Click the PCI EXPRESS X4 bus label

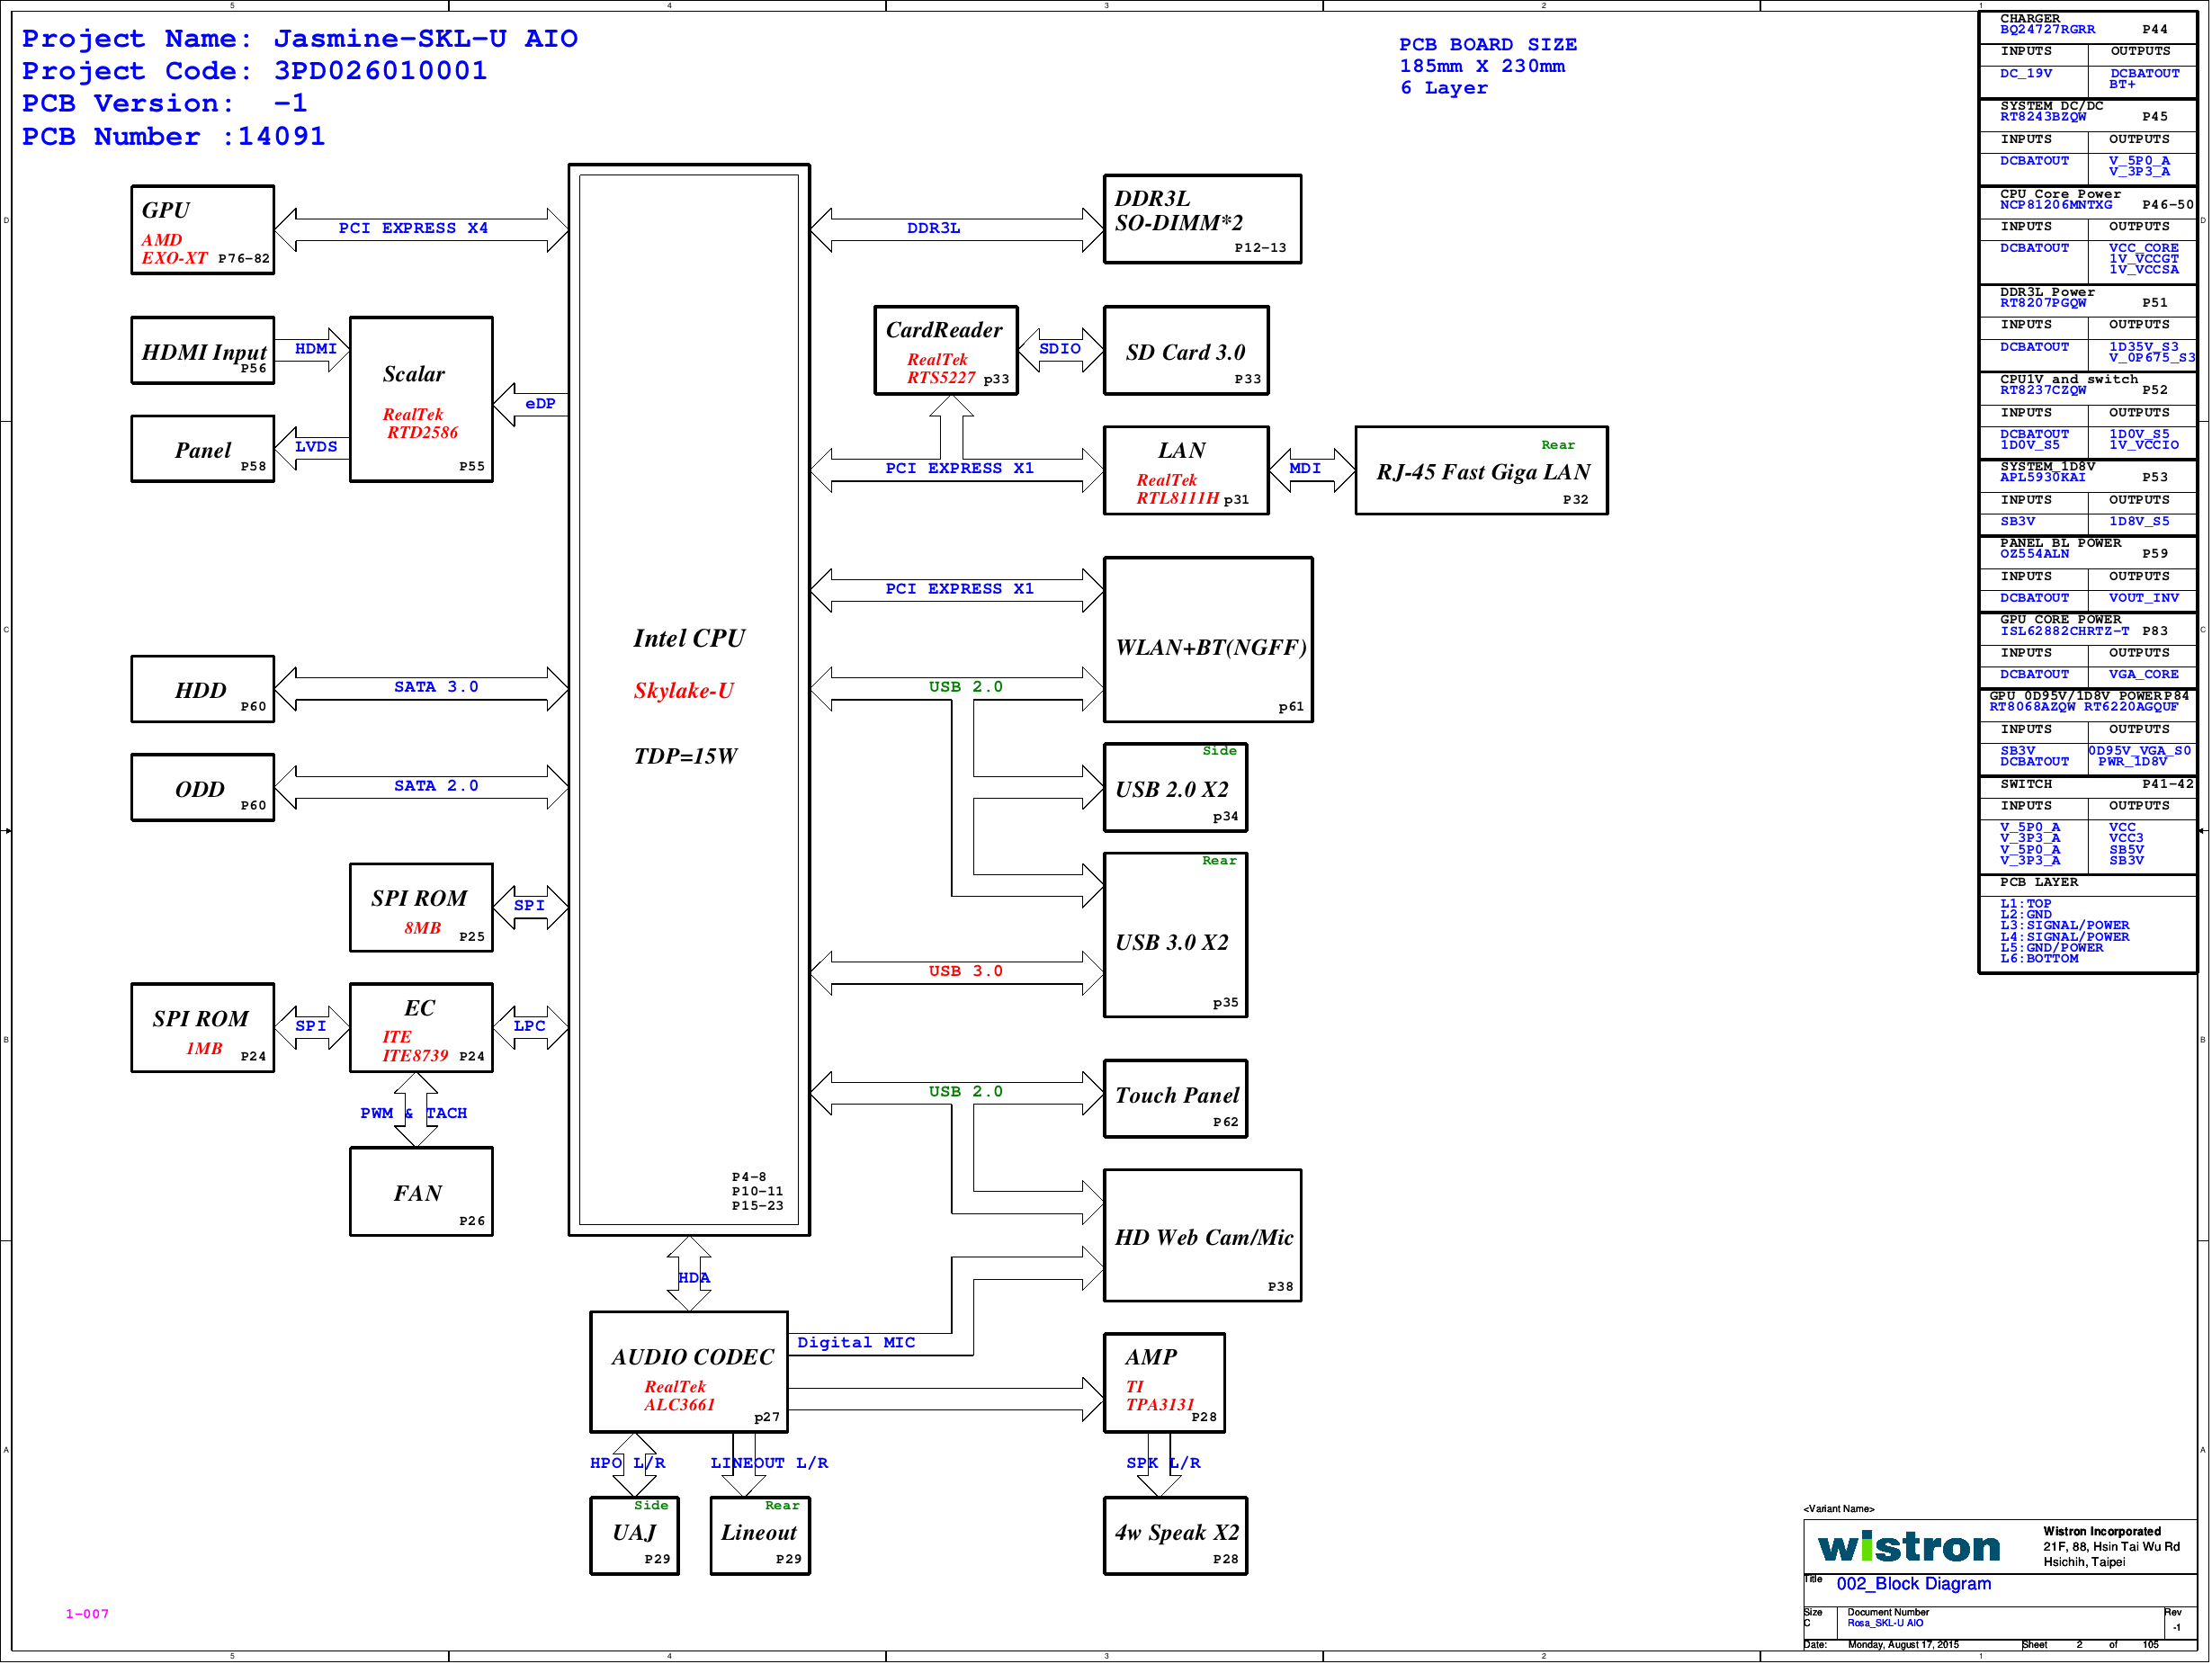pos(413,228)
